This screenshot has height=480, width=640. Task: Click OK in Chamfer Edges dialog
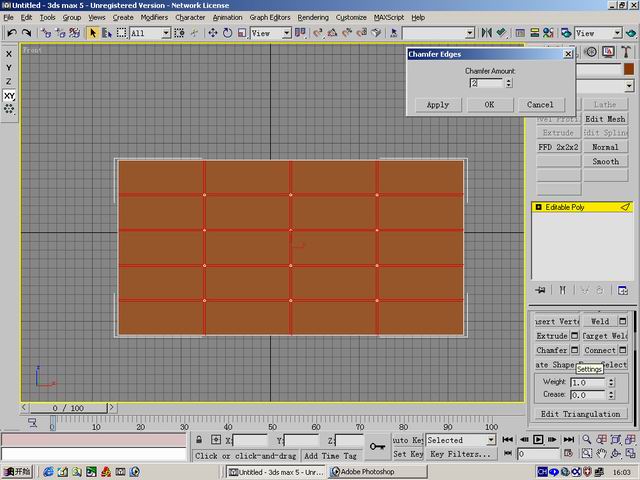(489, 104)
